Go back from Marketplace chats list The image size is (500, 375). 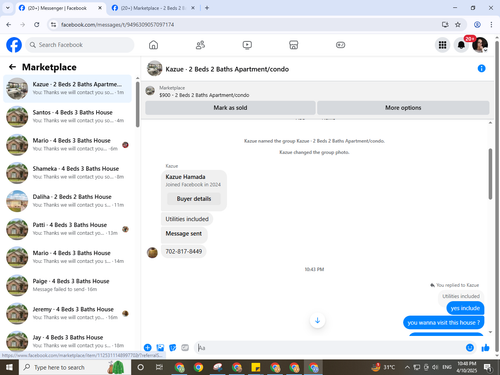12,67
